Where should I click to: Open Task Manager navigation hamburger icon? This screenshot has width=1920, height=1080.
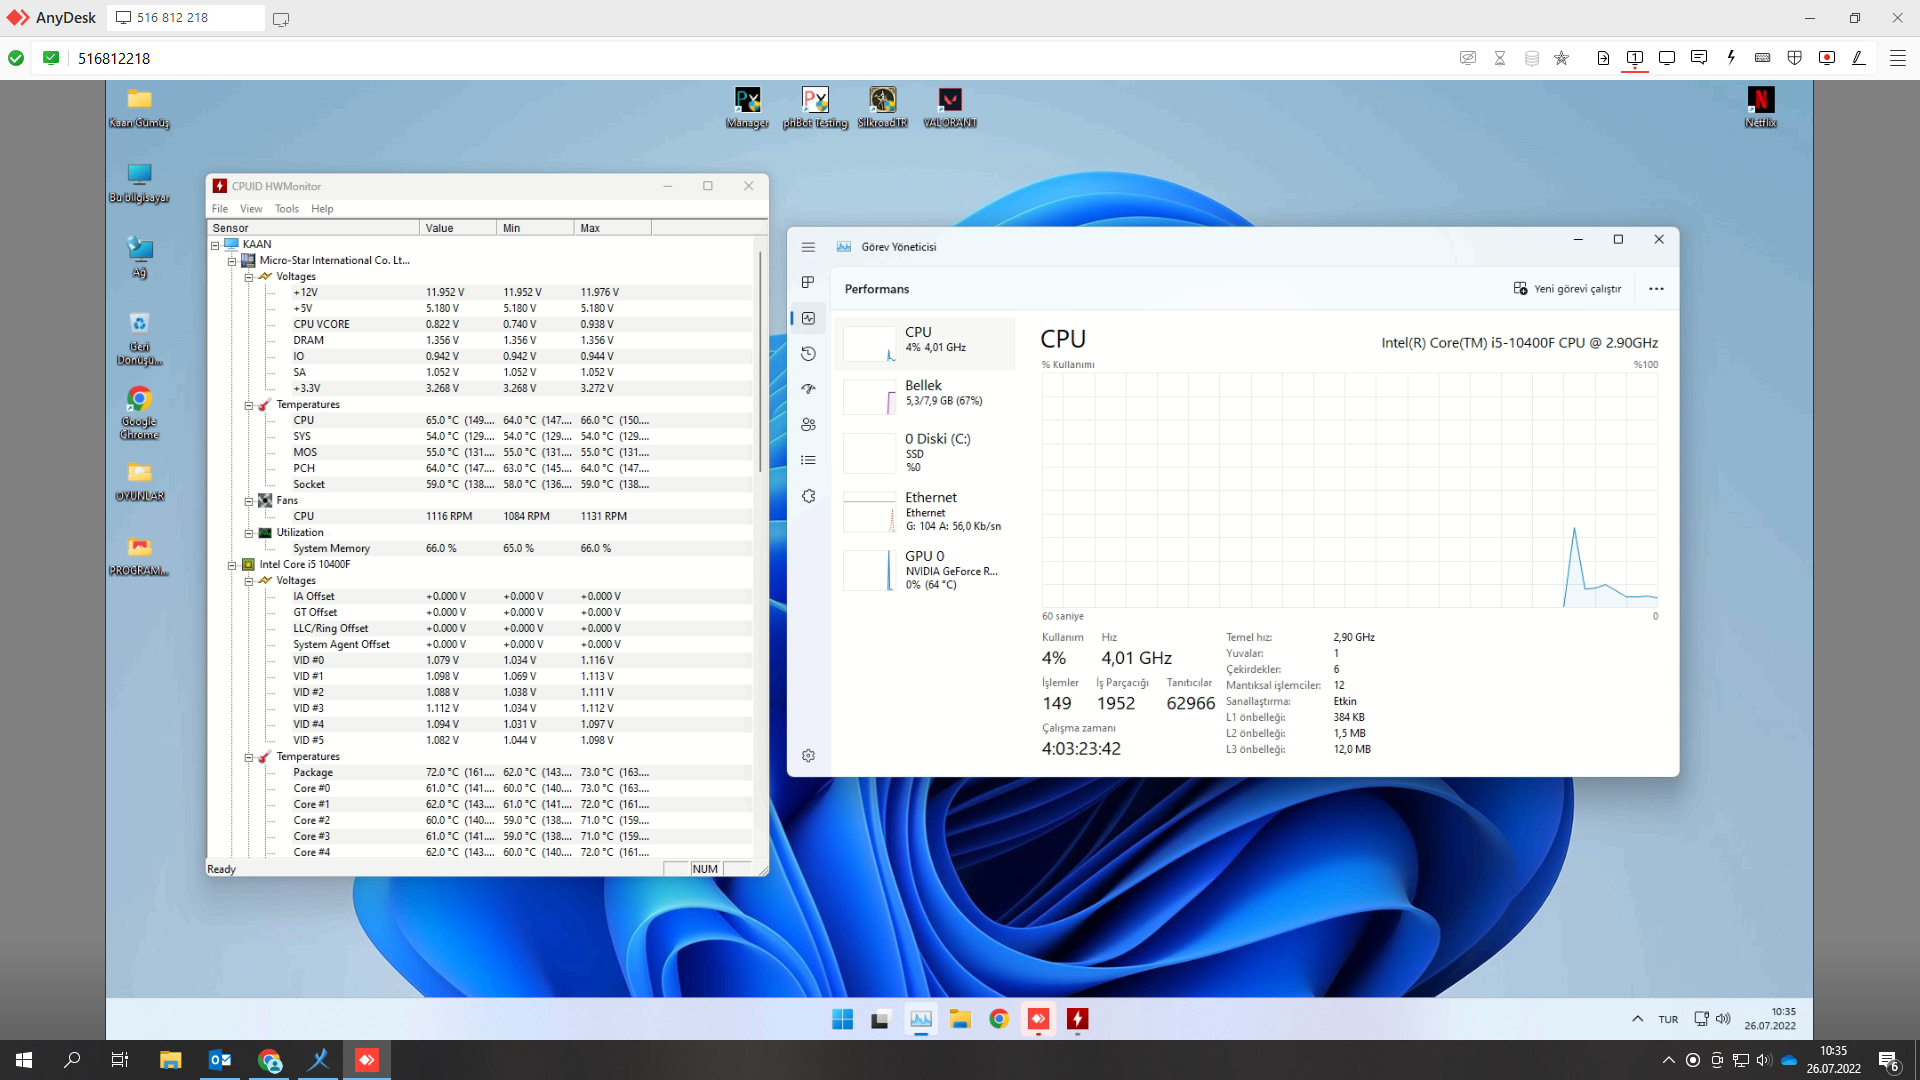tap(808, 247)
